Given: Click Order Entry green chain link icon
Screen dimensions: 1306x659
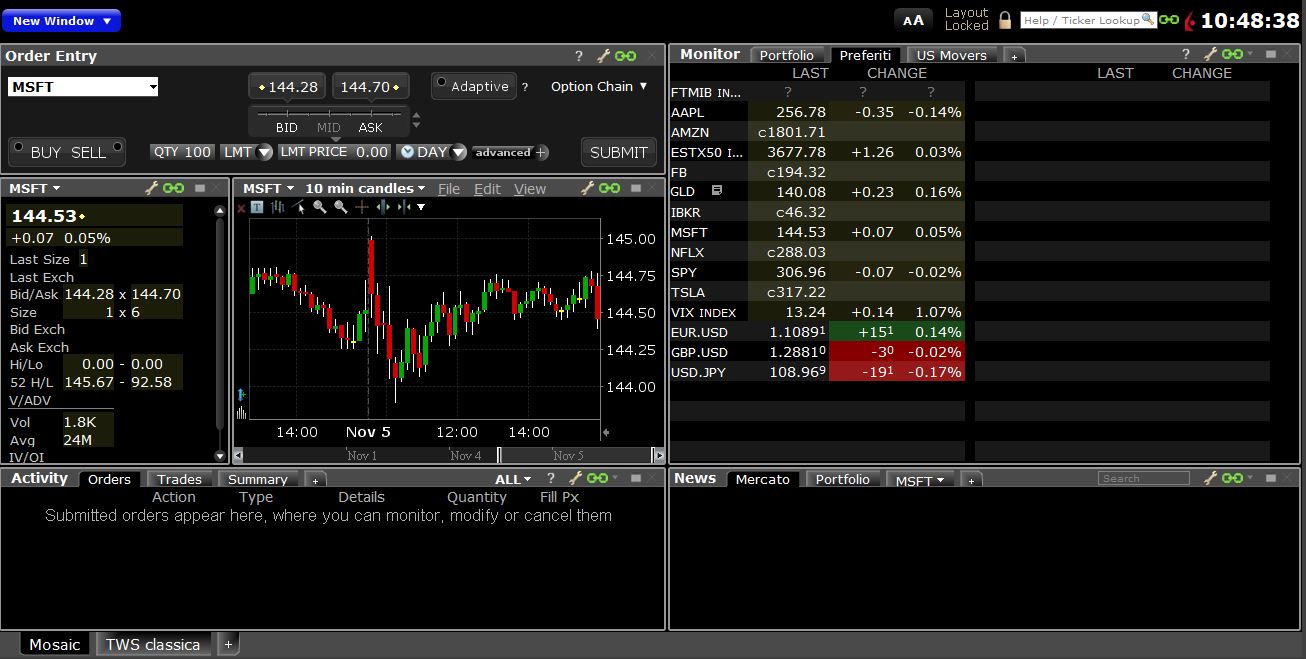Looking at the screenshot, I should tap(625, 56).
